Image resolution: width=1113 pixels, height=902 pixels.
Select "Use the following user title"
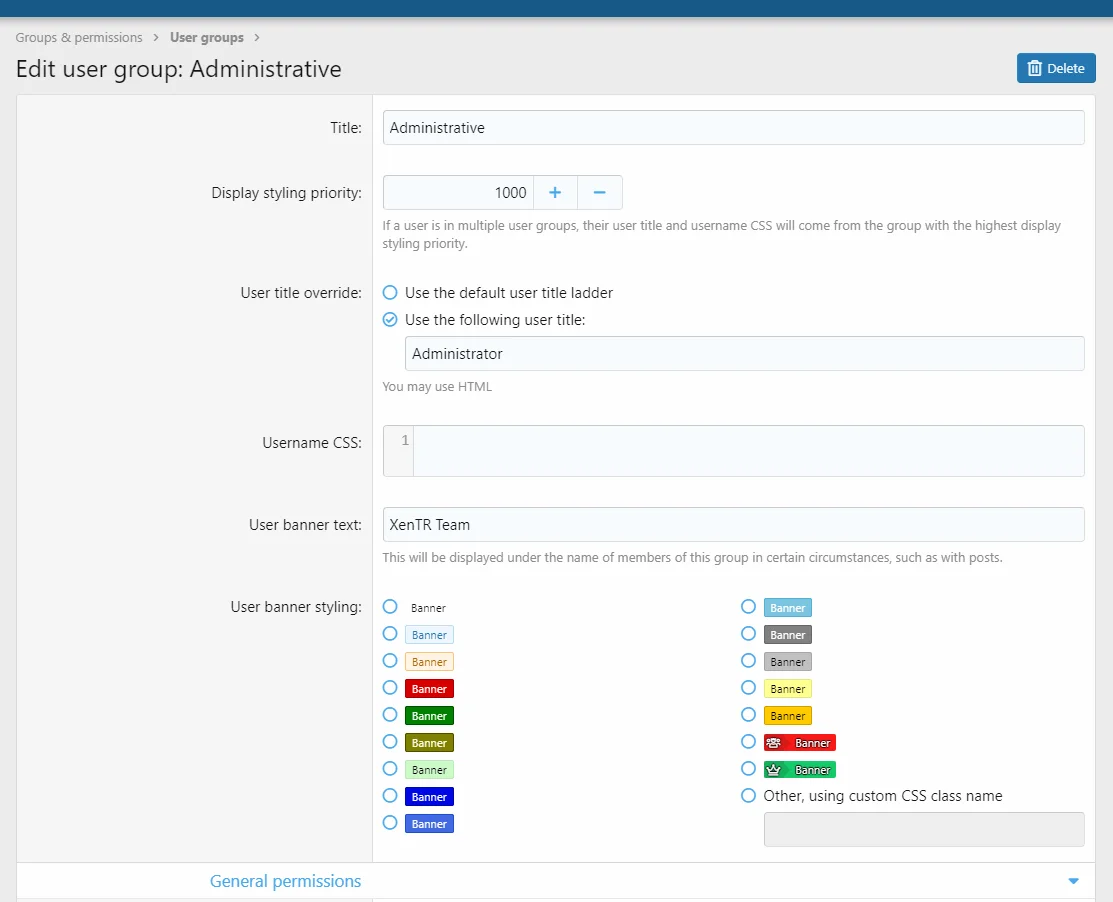tap(389, 320)
